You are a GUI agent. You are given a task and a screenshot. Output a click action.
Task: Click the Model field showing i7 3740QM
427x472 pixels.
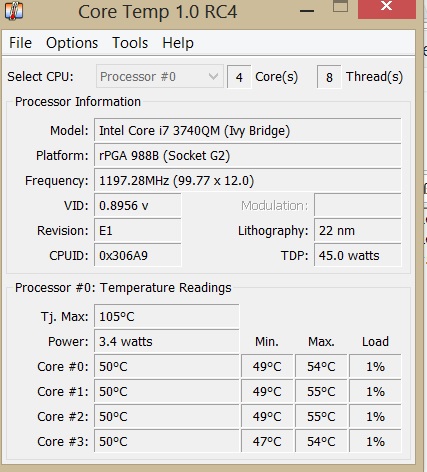coord(248,131)
